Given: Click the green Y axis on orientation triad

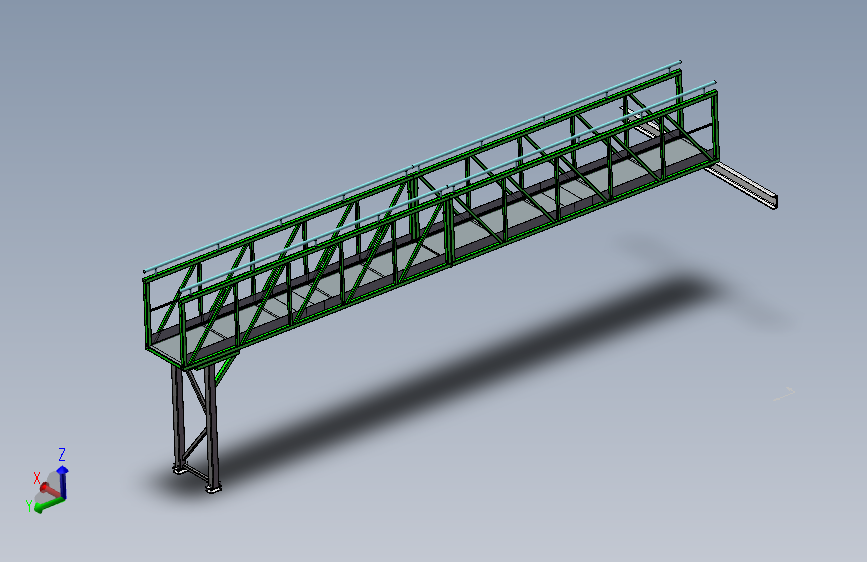Looking at the screenshot, I should (x=49, y=504).
